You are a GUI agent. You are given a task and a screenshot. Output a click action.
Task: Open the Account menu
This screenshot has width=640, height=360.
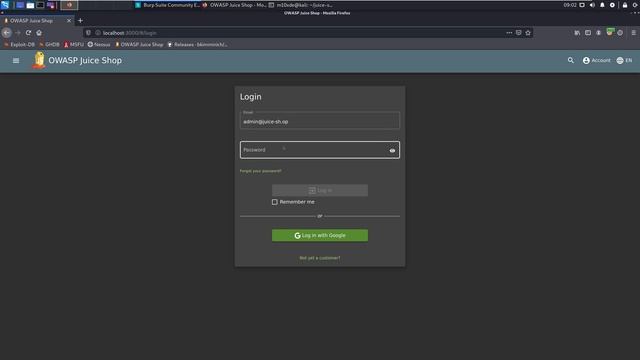[x=596, y=60]
